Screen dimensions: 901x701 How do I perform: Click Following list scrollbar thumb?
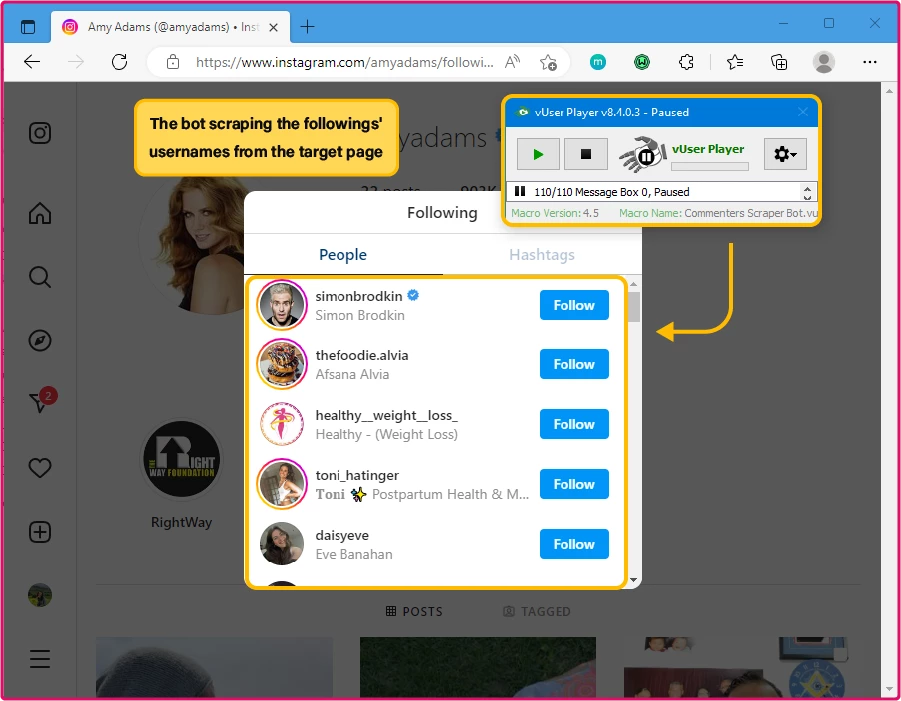pyautogui.click(x=634, y=307)
